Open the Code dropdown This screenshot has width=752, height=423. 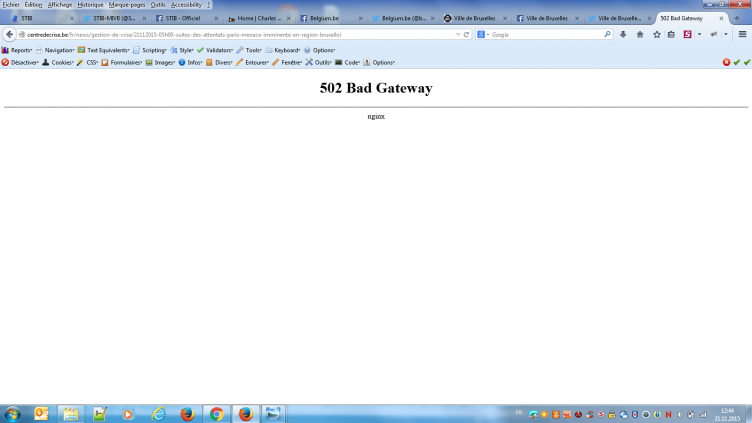[348, 62]
